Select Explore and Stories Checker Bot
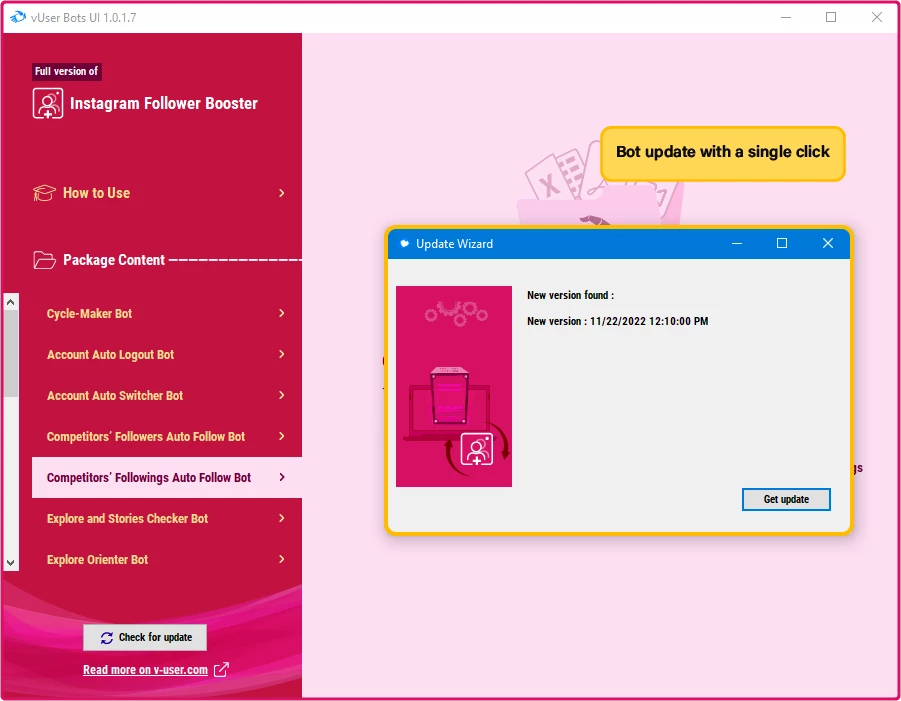Image resolution: width=901 pixels, height=701 pixels. point(167,518)
